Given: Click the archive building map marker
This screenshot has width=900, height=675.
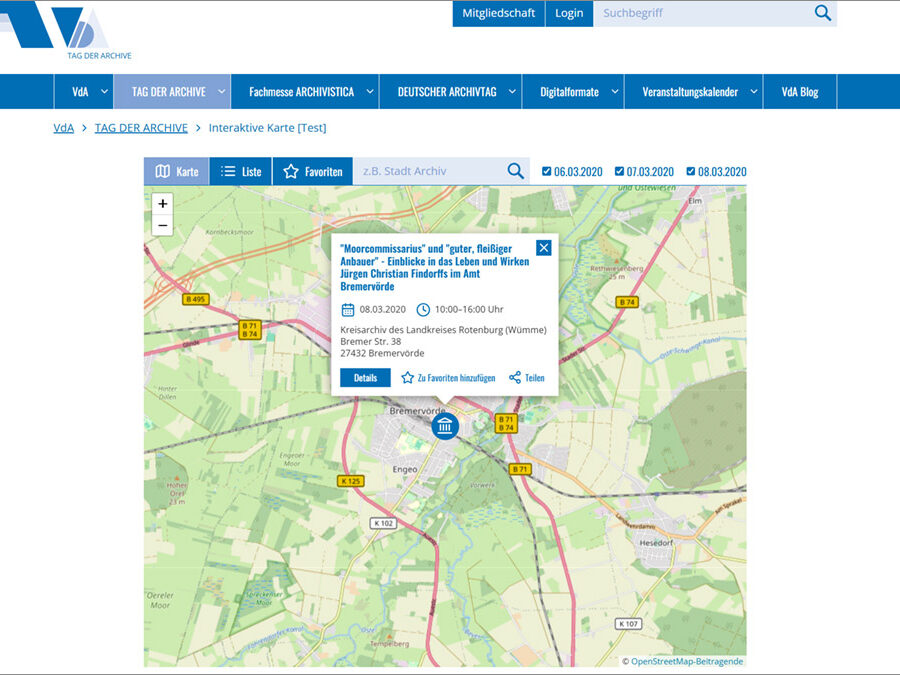Looking at the screenshot, I should click(445, 426).
